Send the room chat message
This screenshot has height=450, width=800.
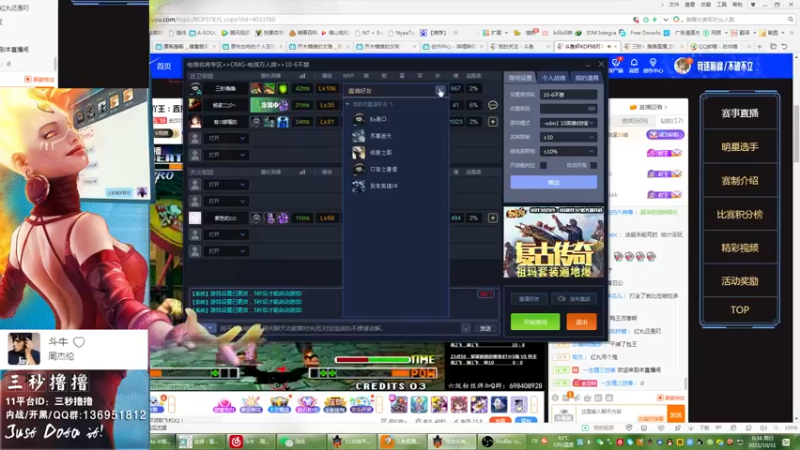point(485,329)
